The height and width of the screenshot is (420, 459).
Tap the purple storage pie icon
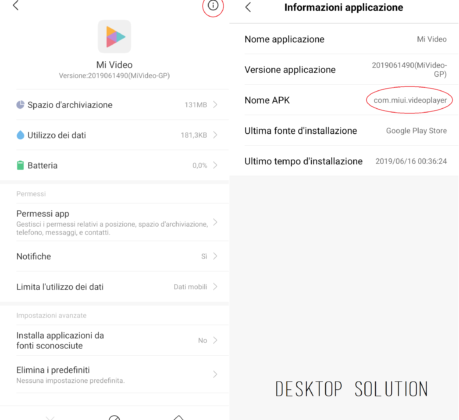[20, 105]
